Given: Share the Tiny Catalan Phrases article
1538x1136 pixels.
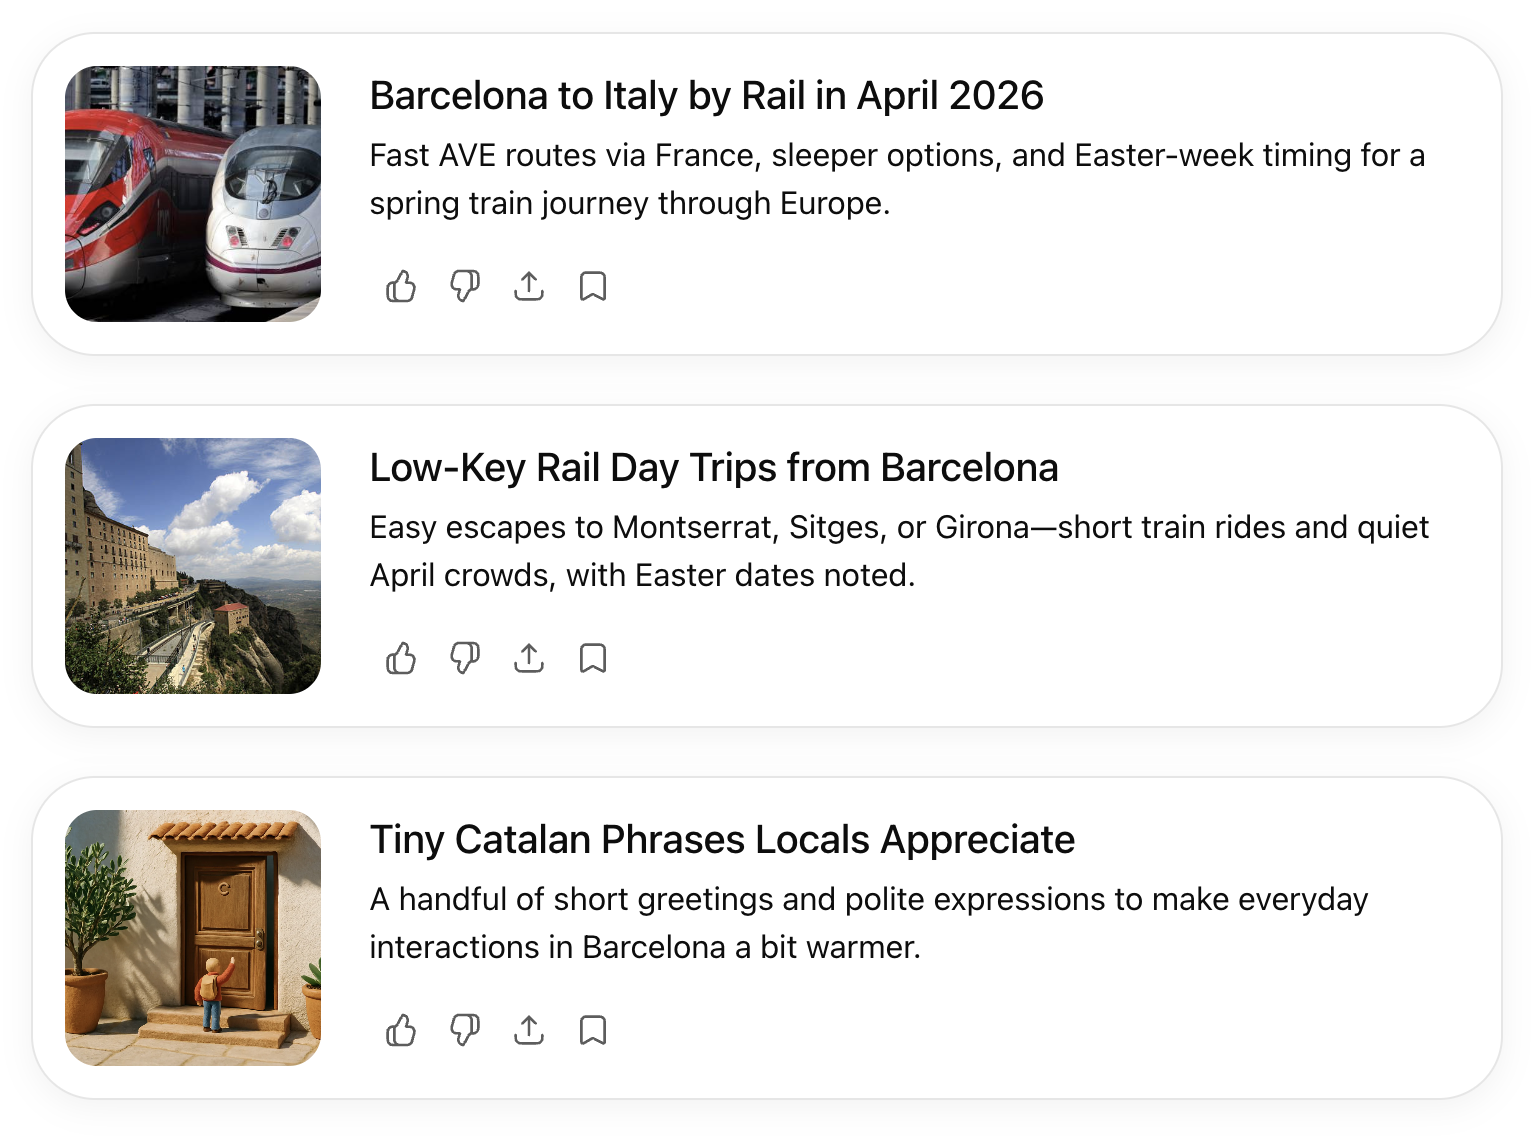Looking at the screenshot, I should (529, 1030).
